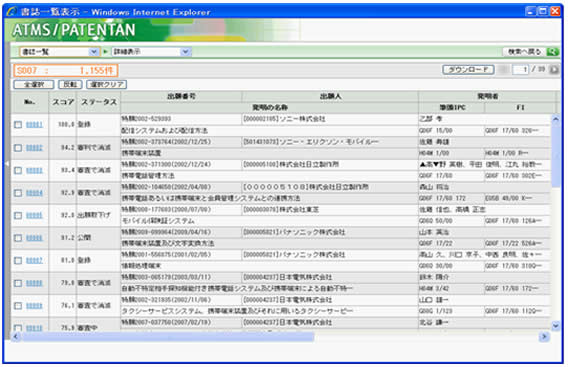Go to the next results page arrow
This screenshot has height=367, width=568.
click(x=554, y=70)
